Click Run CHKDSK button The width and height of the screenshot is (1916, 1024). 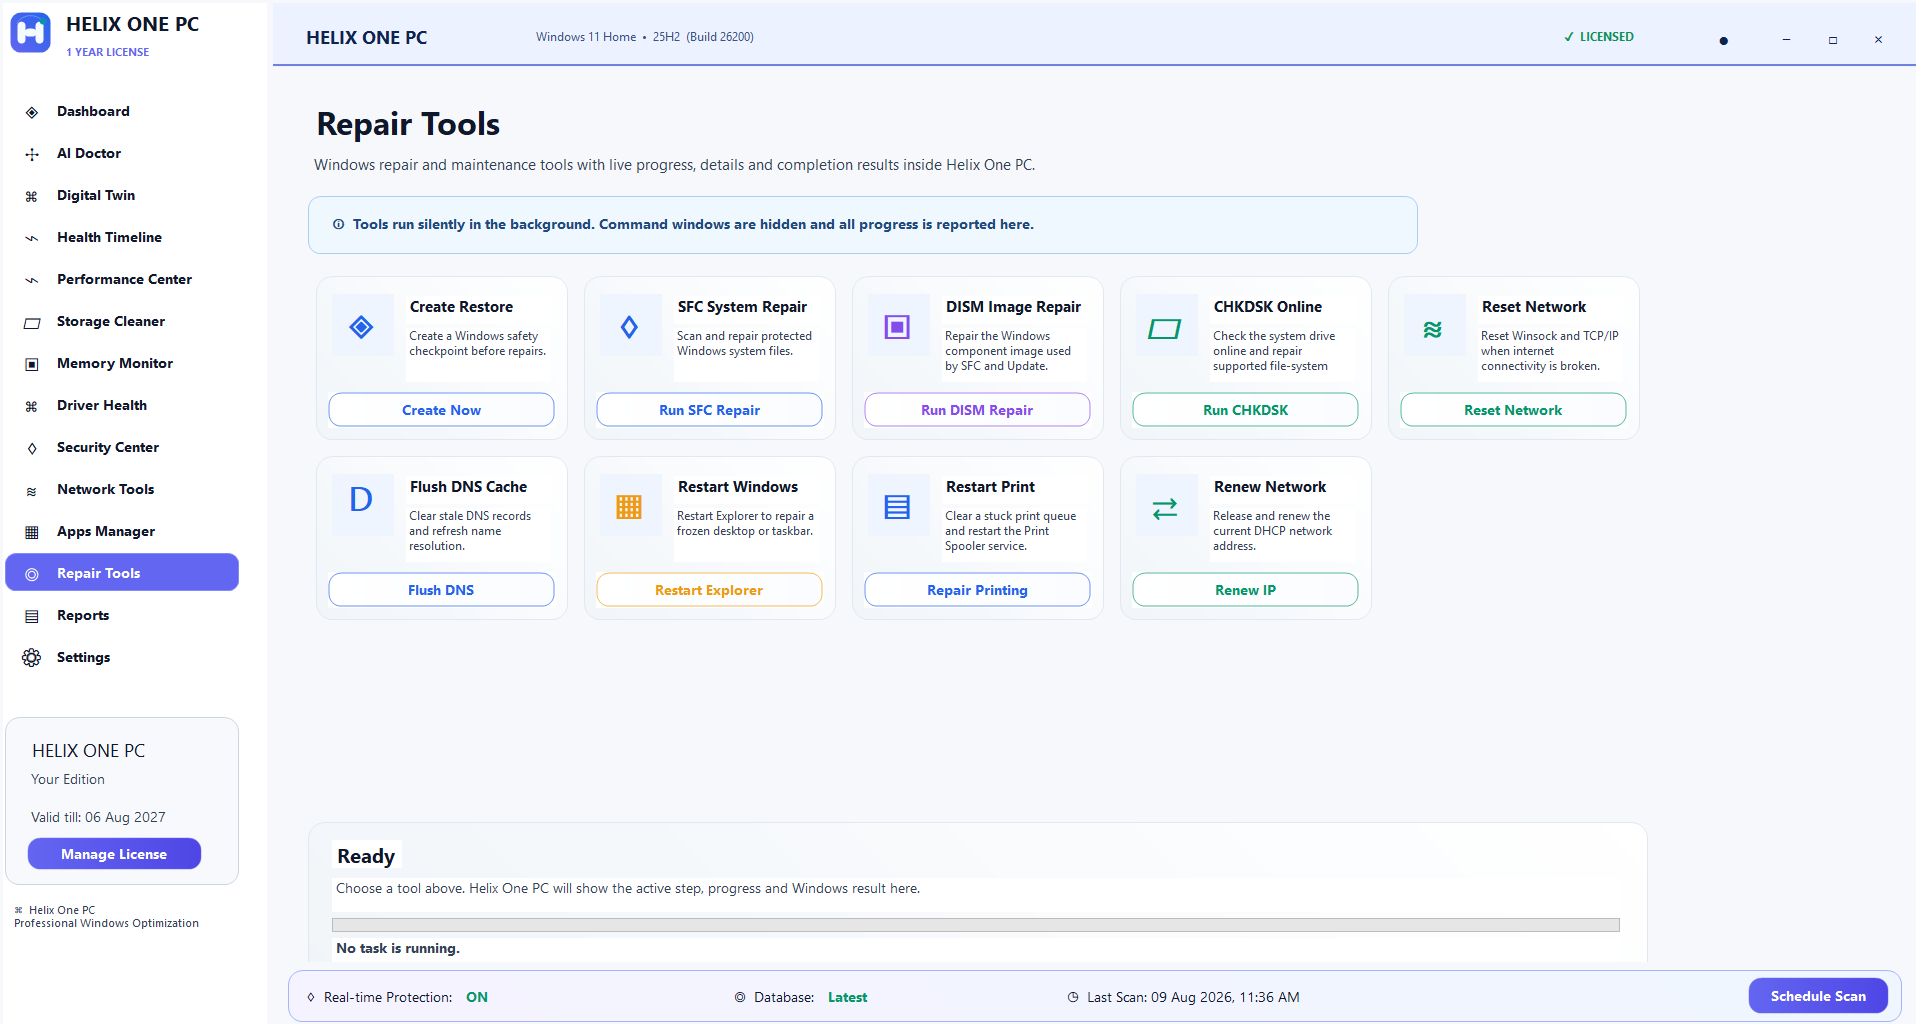1245,410
